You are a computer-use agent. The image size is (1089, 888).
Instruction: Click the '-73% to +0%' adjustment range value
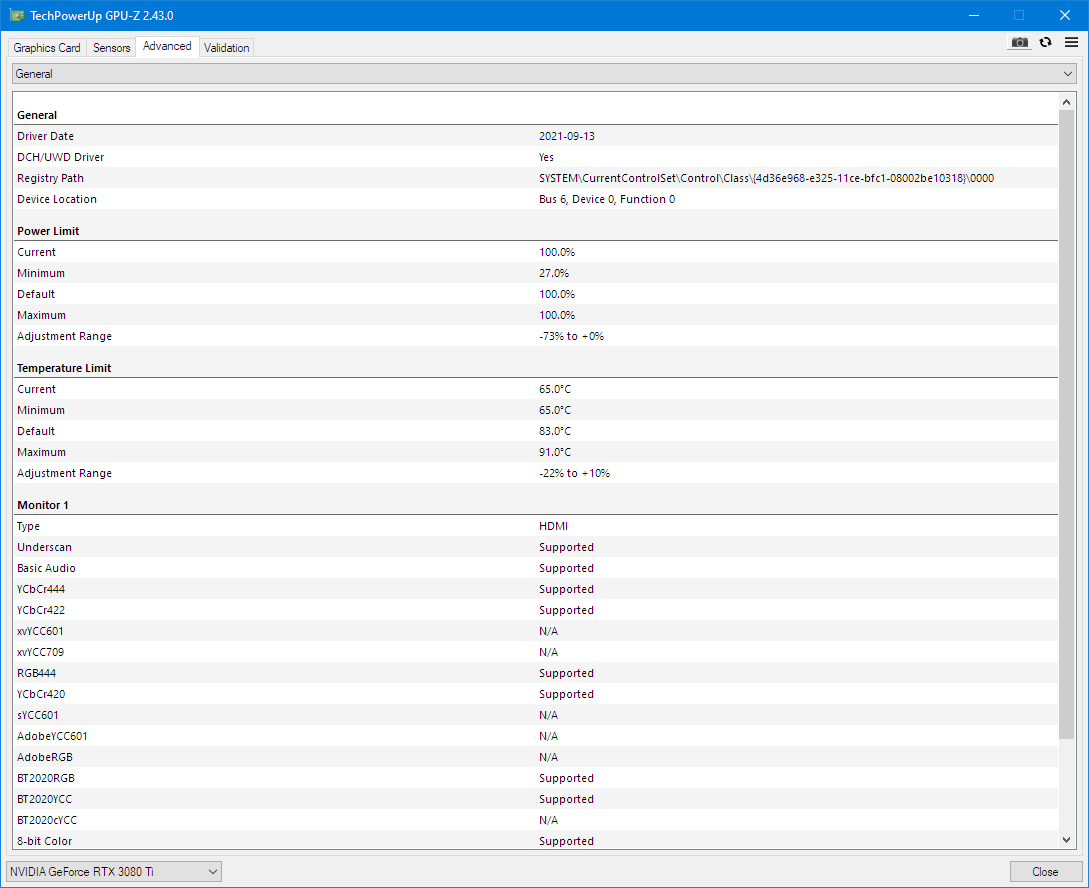click(x=572, y=336)
